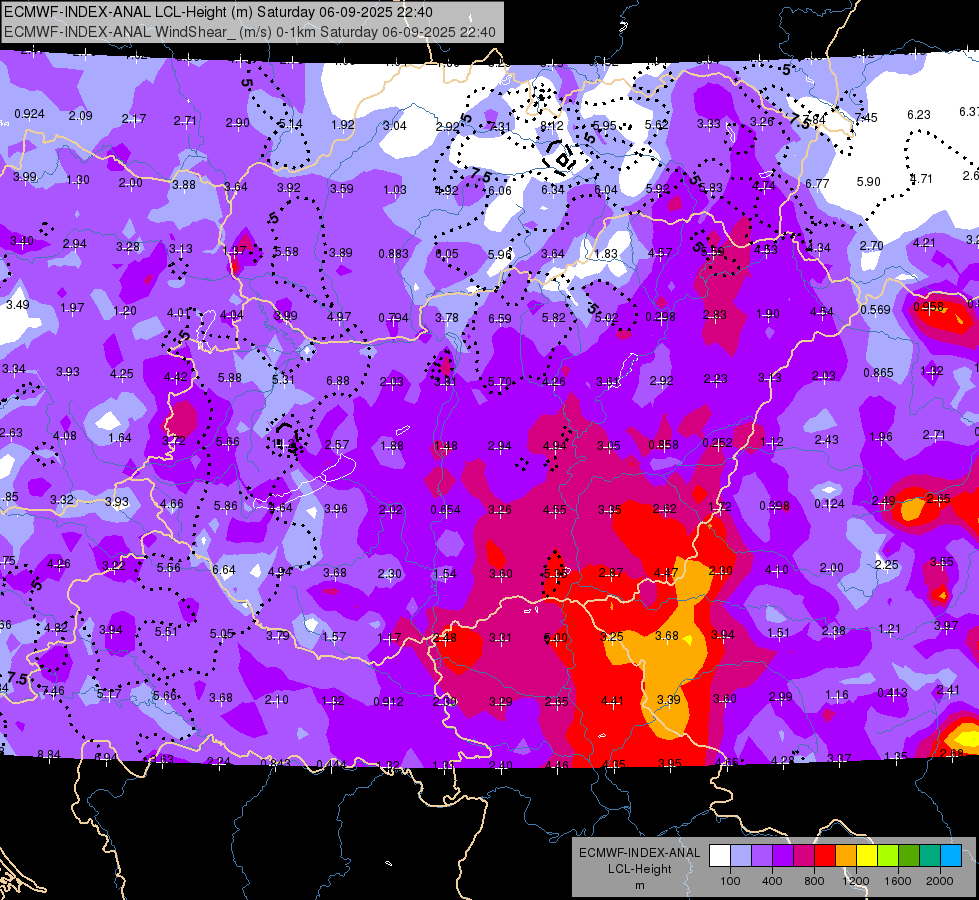This screenshot has height=900, width=979.
Task: Click the grid value 0.413
Action: click(892, 693)
